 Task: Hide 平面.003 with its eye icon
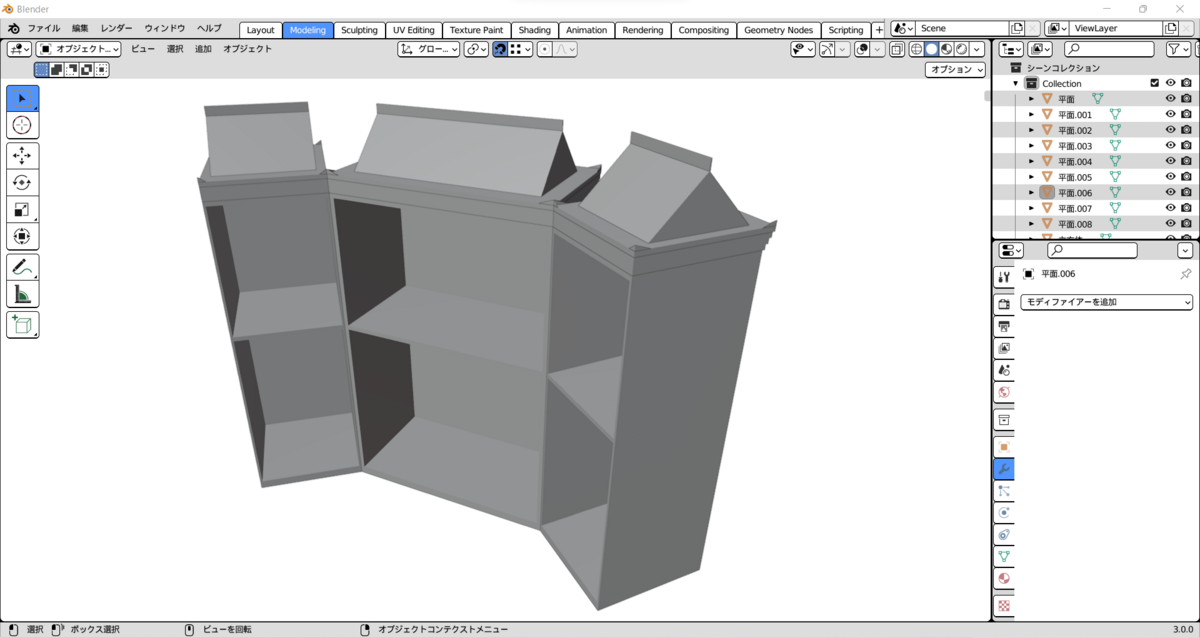[x=1171, y=146]
